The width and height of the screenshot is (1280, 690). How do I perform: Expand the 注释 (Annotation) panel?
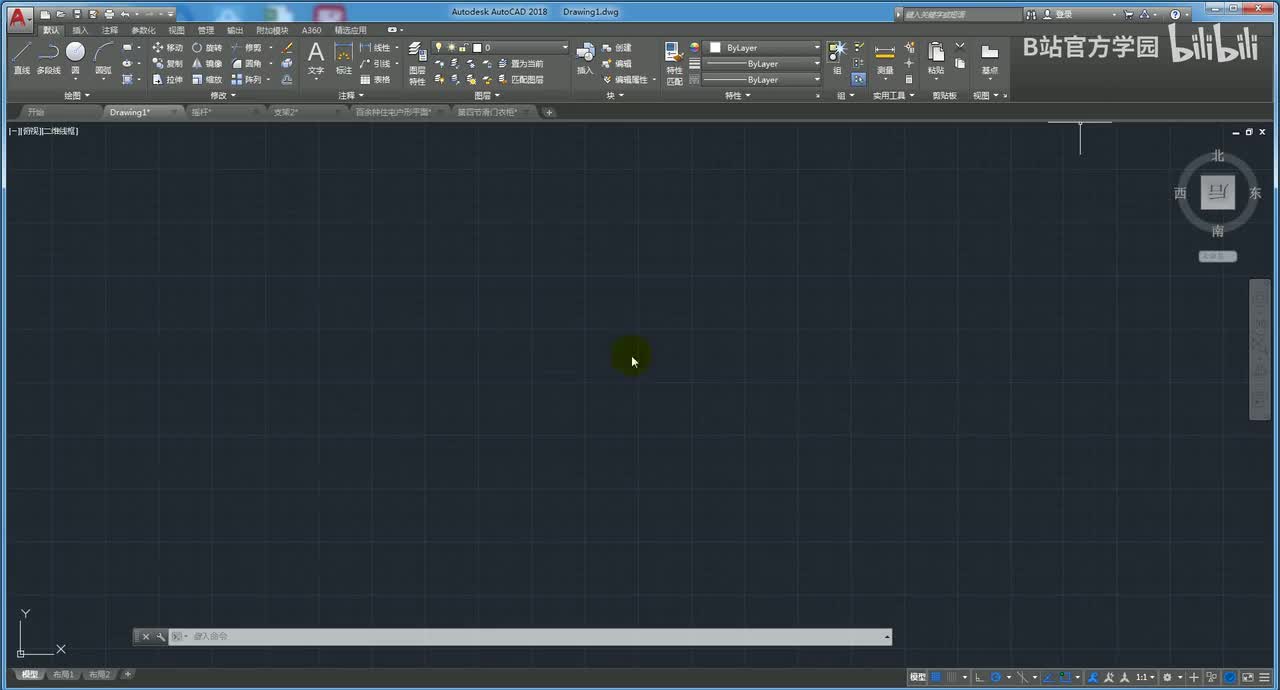click(x=351, y=96)
